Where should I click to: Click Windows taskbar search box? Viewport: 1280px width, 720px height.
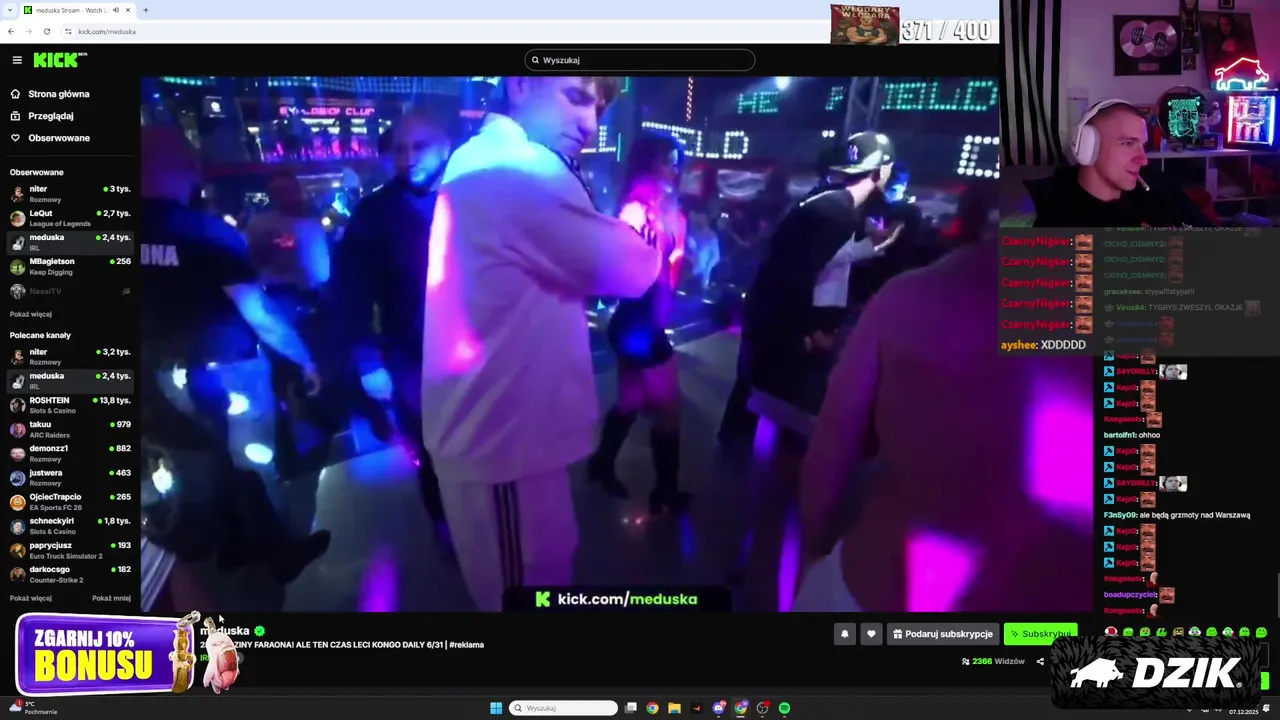(x=563, y=708)
